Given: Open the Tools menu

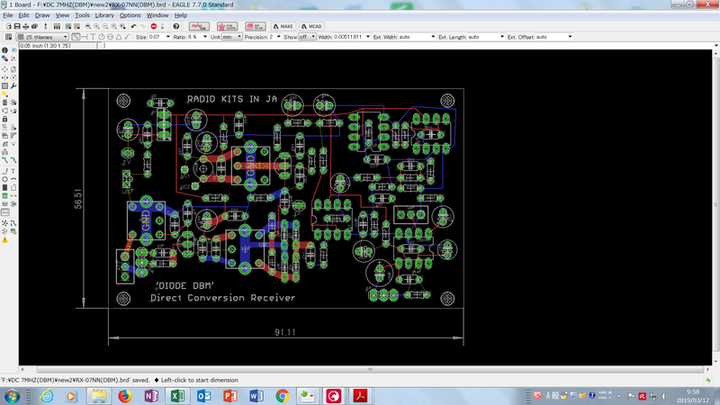Looking at the screenshot, I should [82, 16].
